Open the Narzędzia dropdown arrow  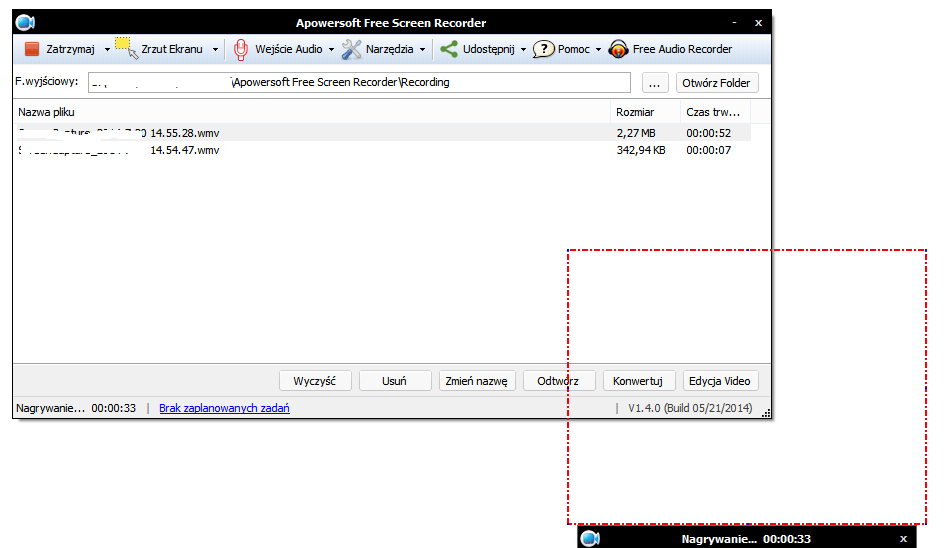pyautogui.click(x=423, y=49)
